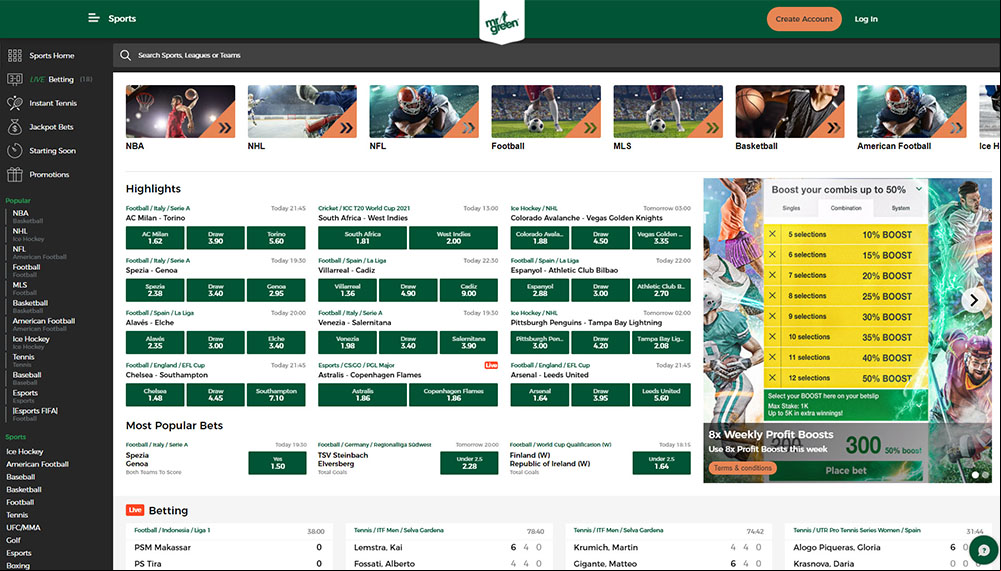
Task: Remove the 12 selections boost row
Action: (772, 377)
